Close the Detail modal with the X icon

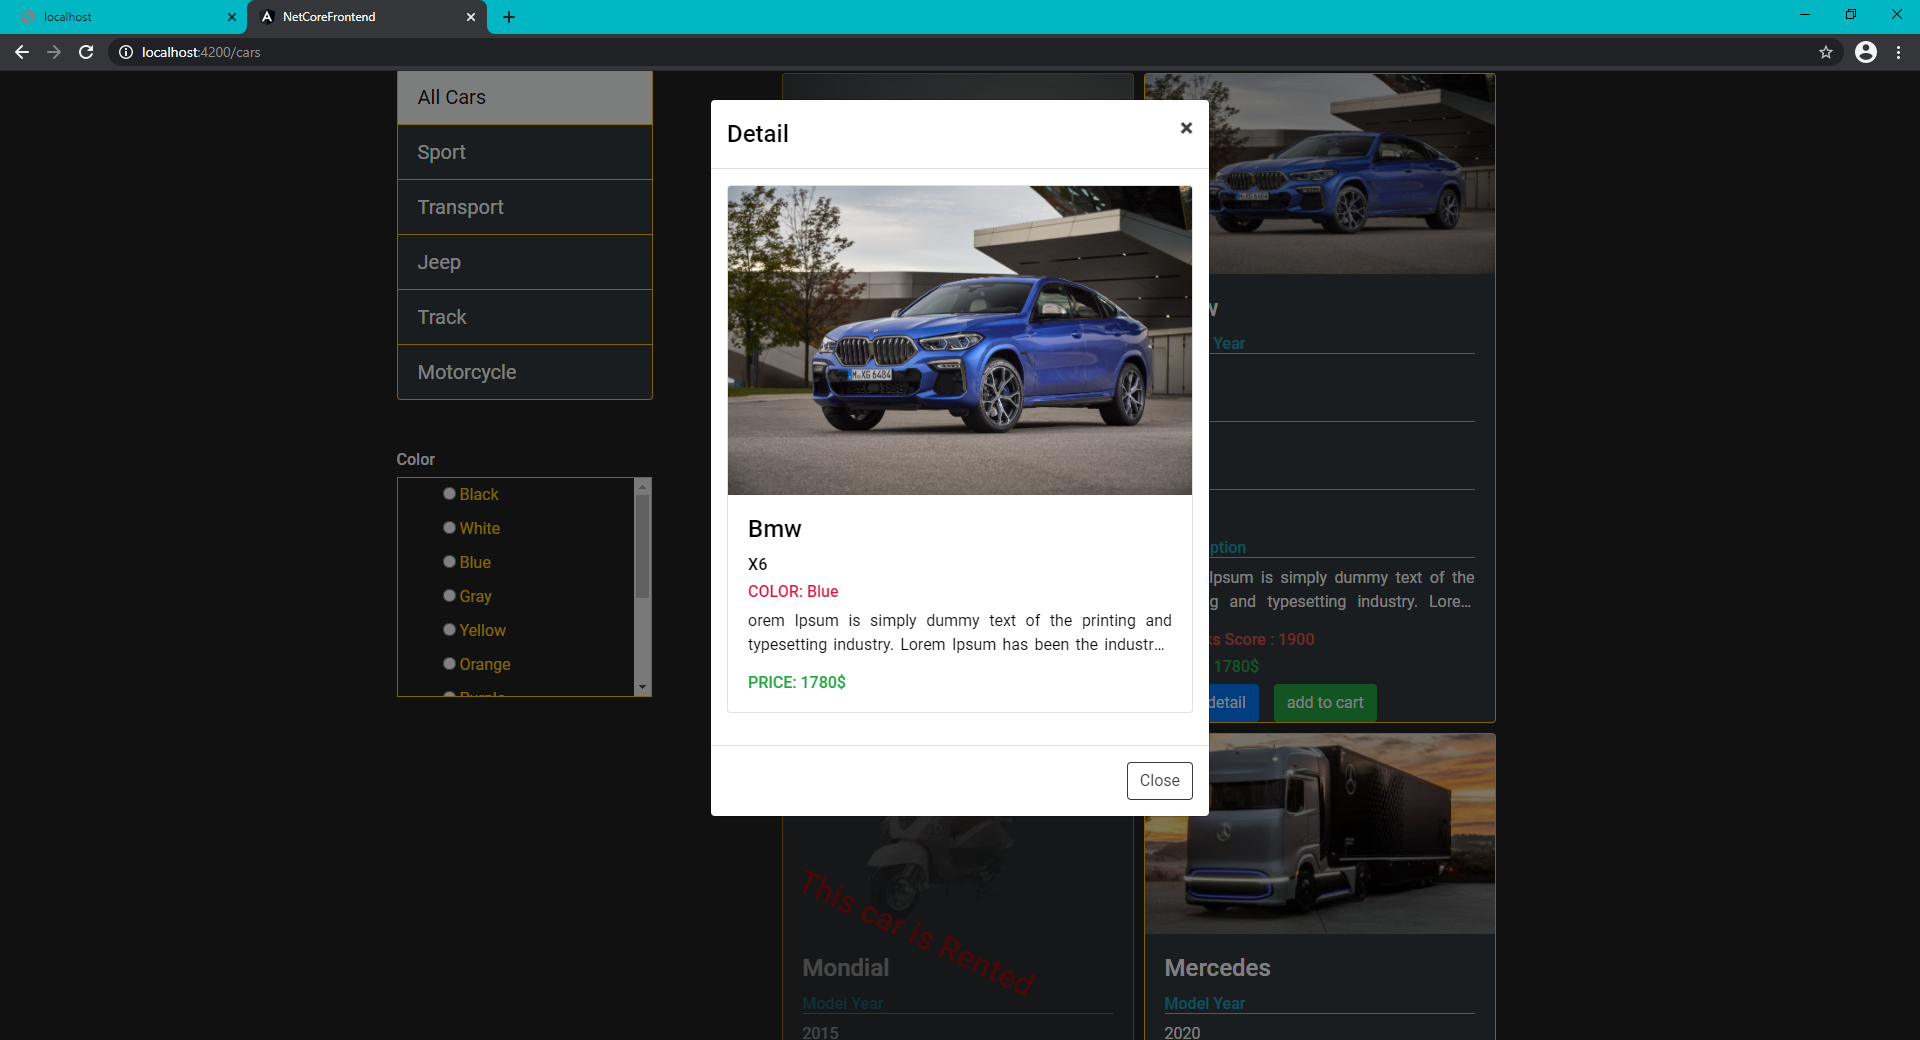click(x=1186, y=128)
